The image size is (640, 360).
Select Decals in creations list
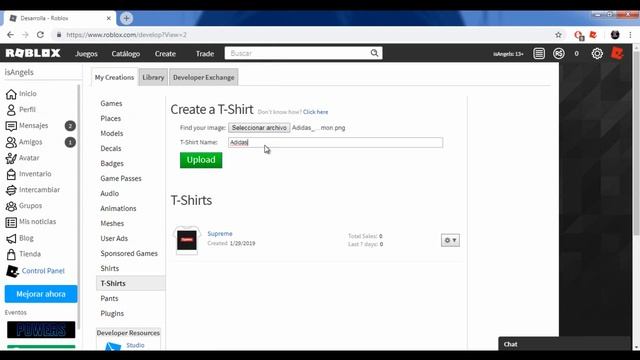111,149
